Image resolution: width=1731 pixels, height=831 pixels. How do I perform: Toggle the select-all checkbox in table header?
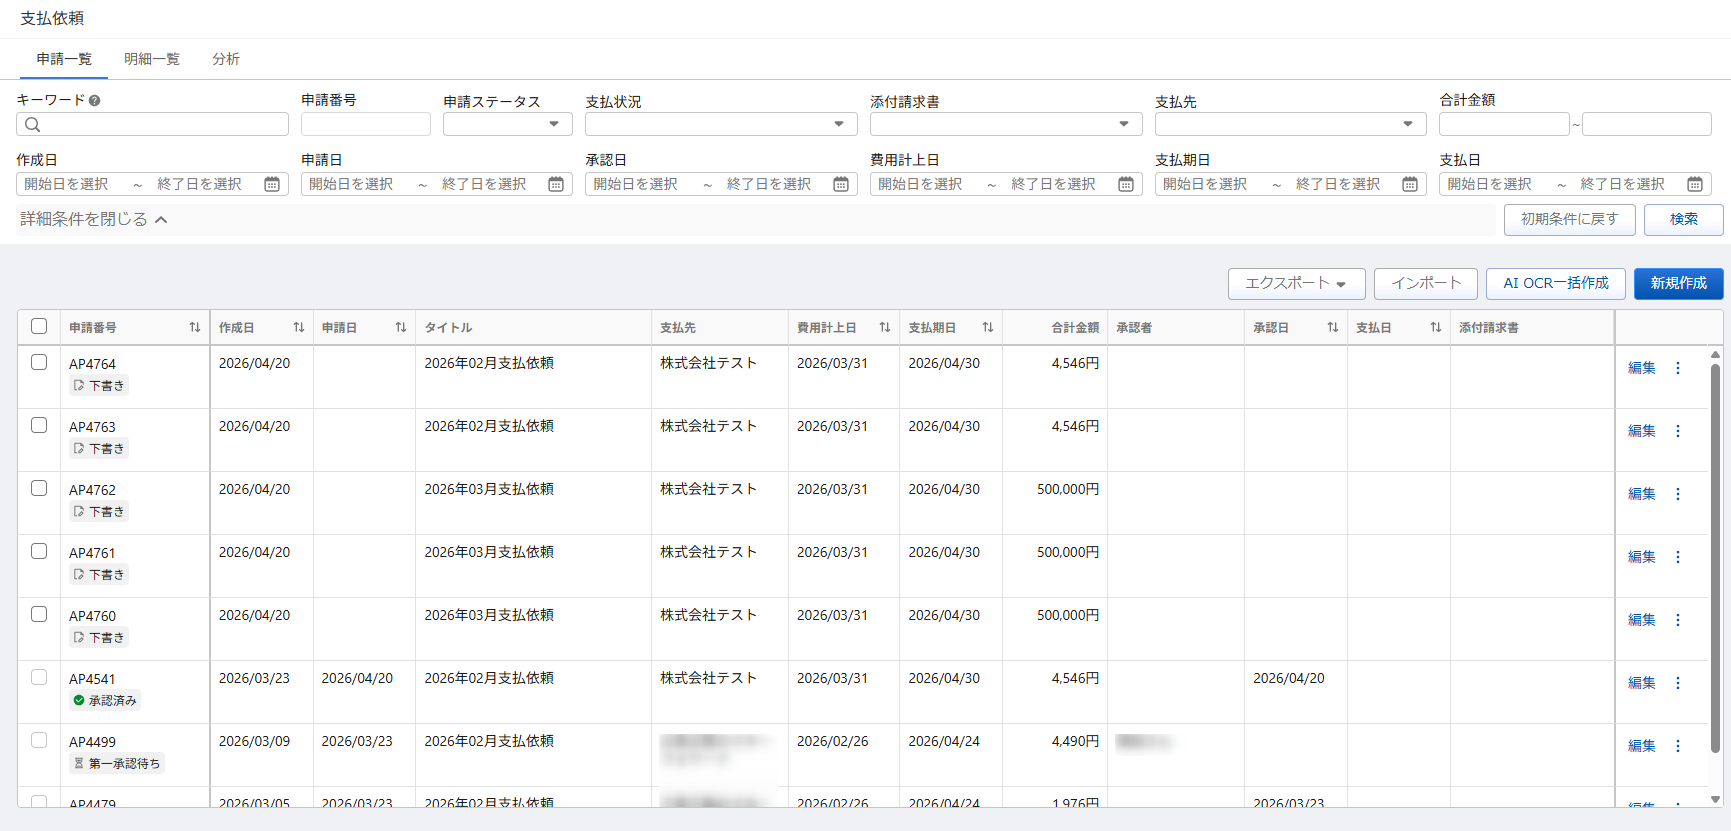[x=39, y=326]
